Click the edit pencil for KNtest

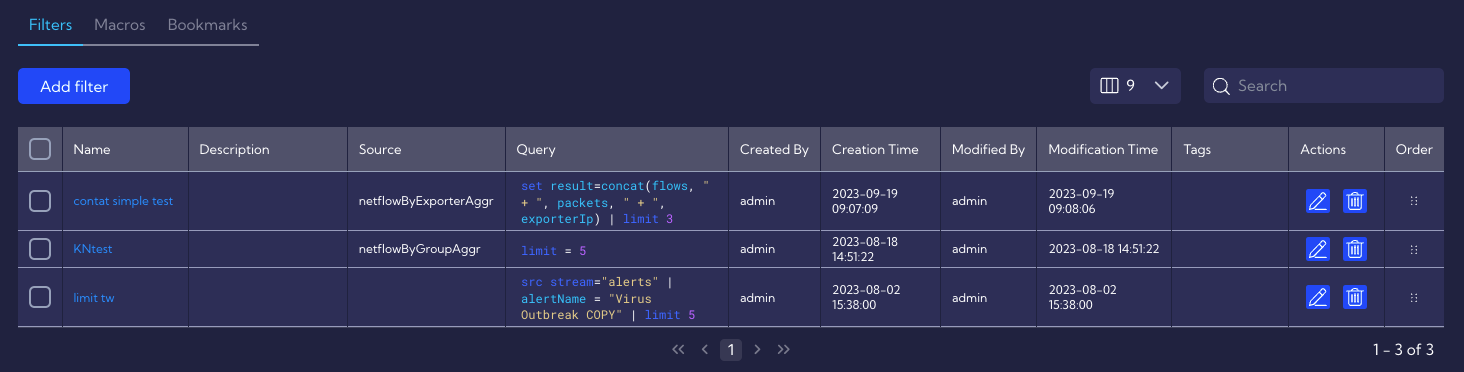point(1318,249)
